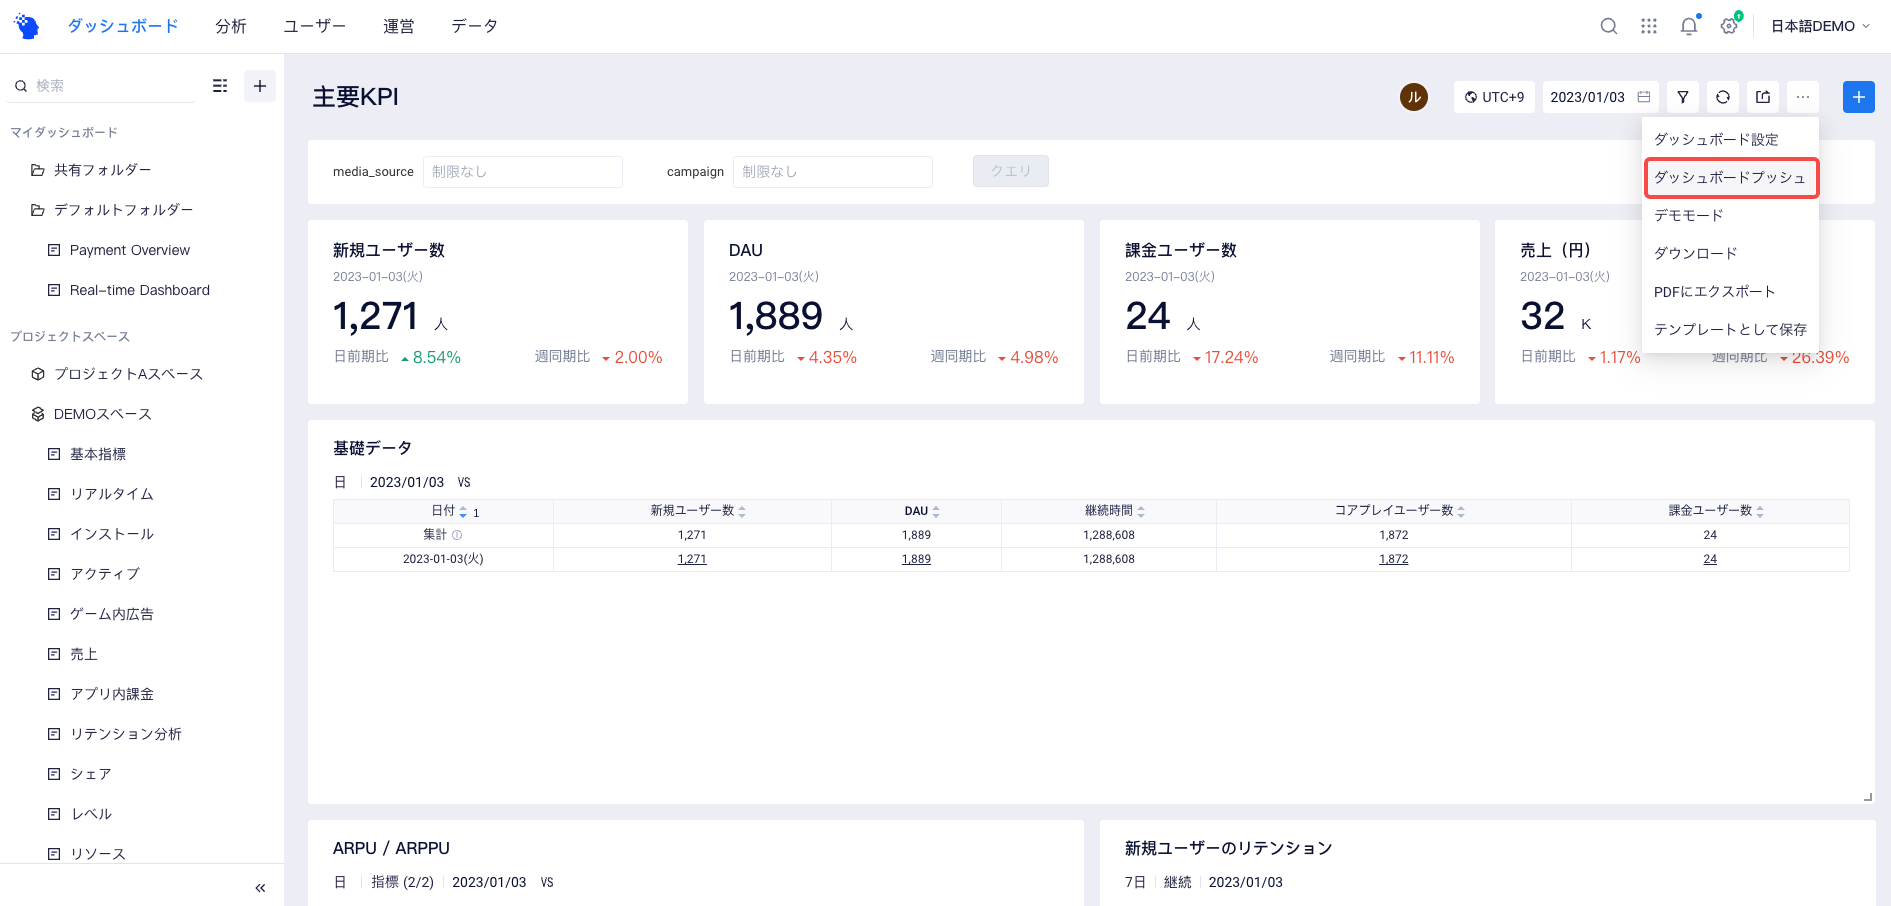Click the sidebar 検索 search field
This screenshot has height=906, width=1891.
tap(110, 86)
